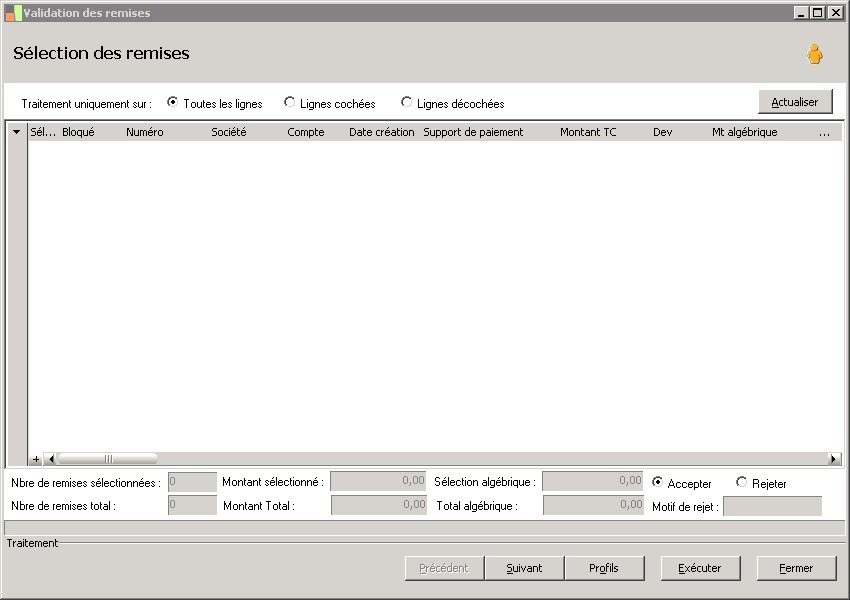Refresh the list with the Actualiser button

pyautogui.click(x=795, y=102)
